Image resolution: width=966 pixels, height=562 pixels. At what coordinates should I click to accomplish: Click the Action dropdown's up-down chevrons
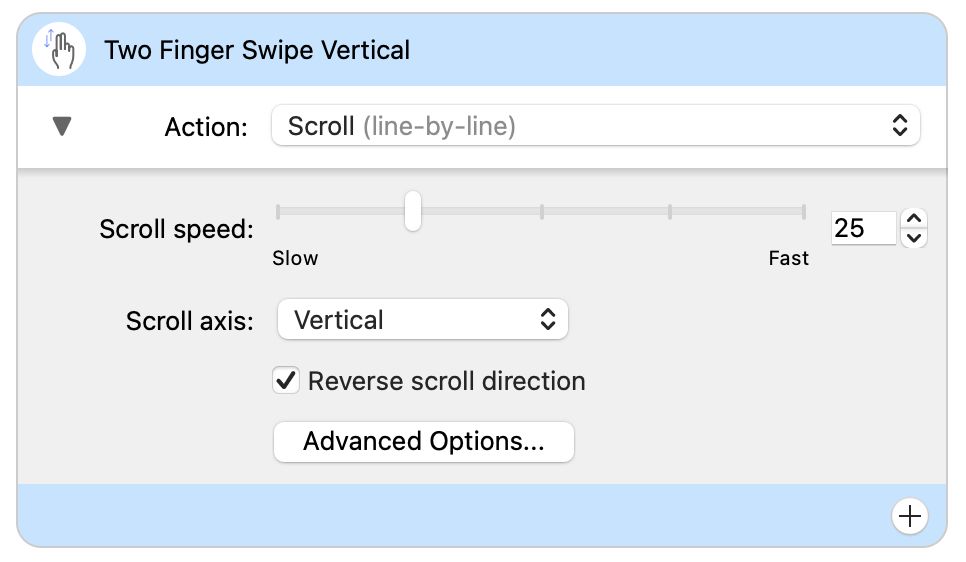click(x=899, y=127)
